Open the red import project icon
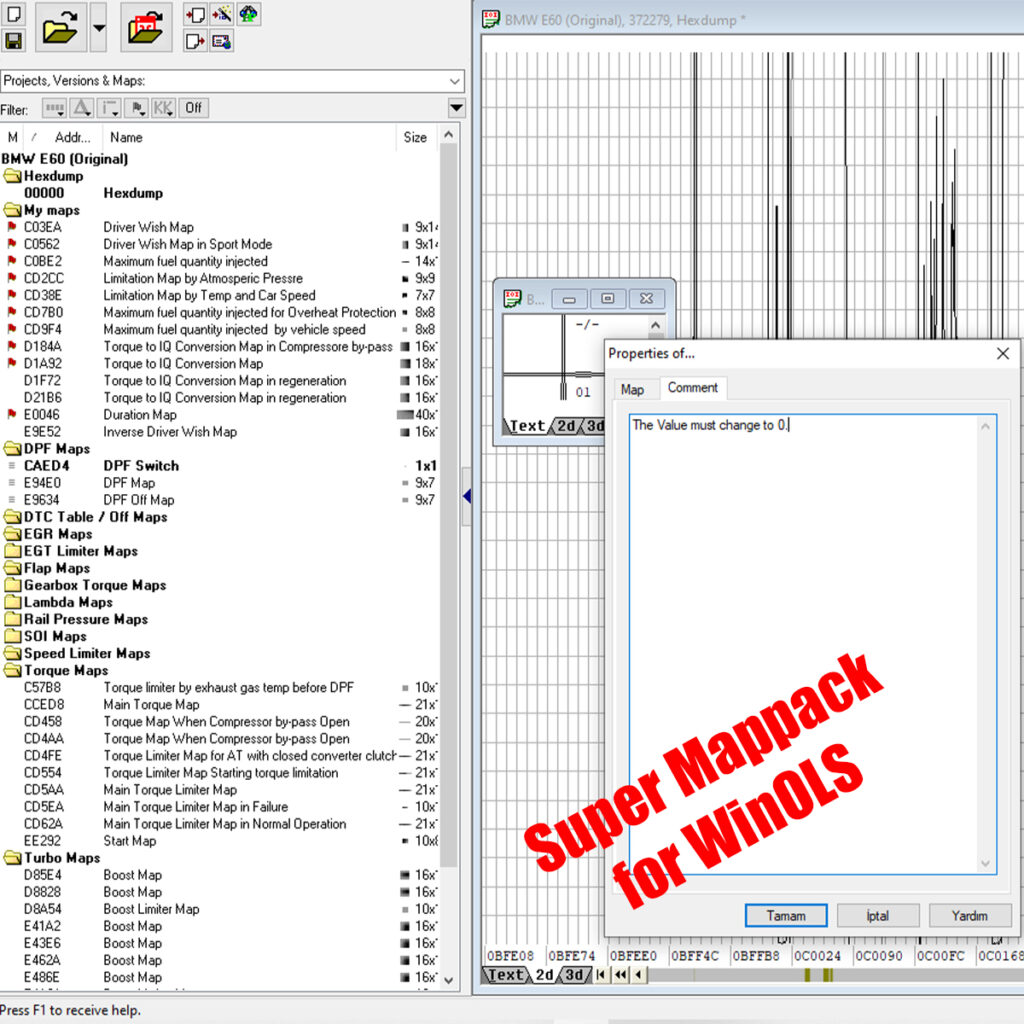Screen dimensions: 1024x1024 [146, 28]
